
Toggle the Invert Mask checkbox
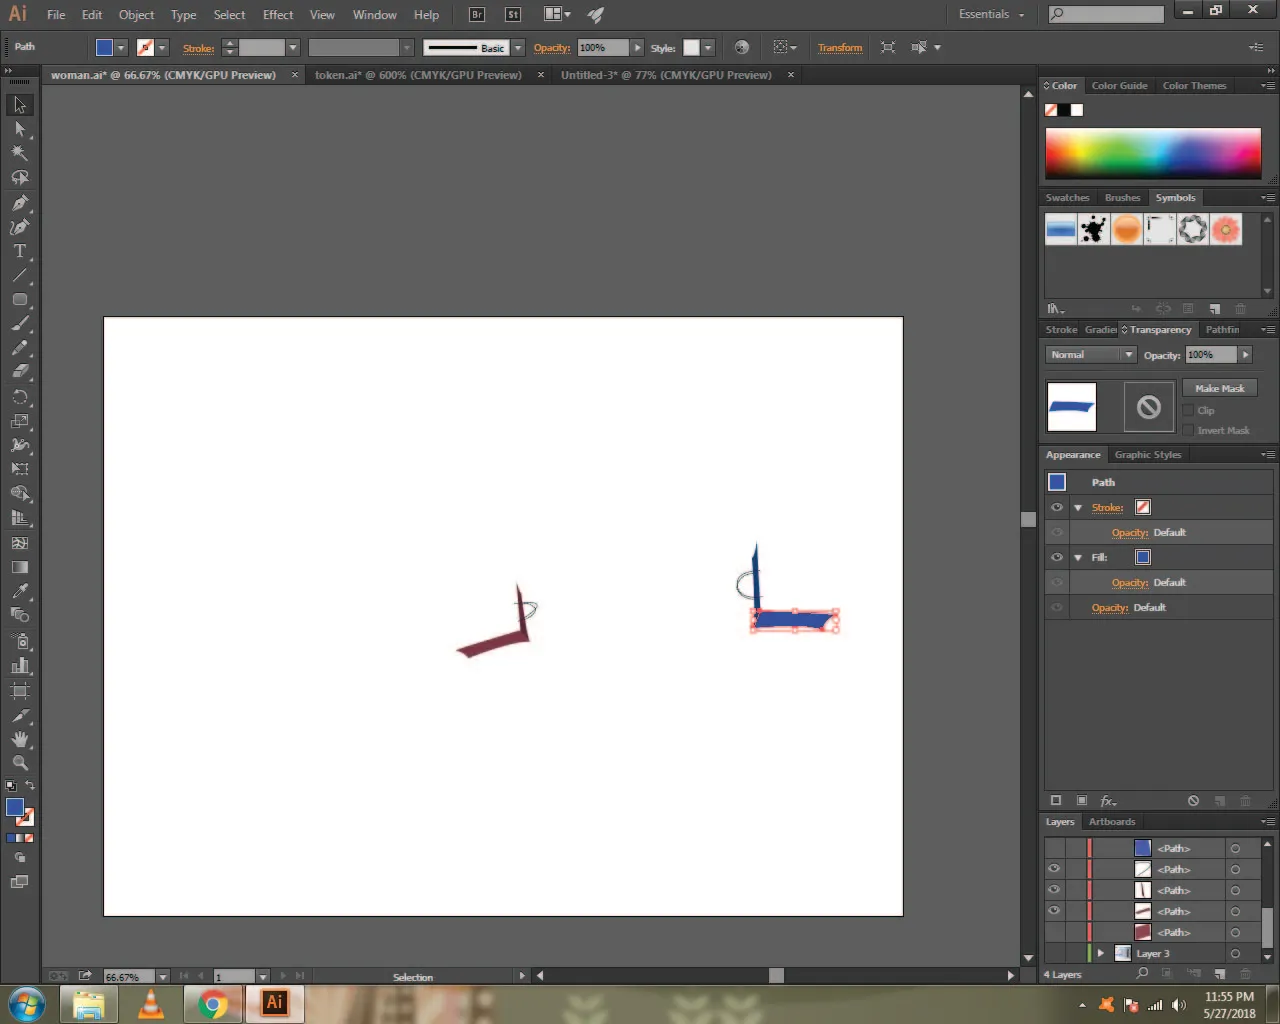pyautogui.click(x=1188, y=430)
